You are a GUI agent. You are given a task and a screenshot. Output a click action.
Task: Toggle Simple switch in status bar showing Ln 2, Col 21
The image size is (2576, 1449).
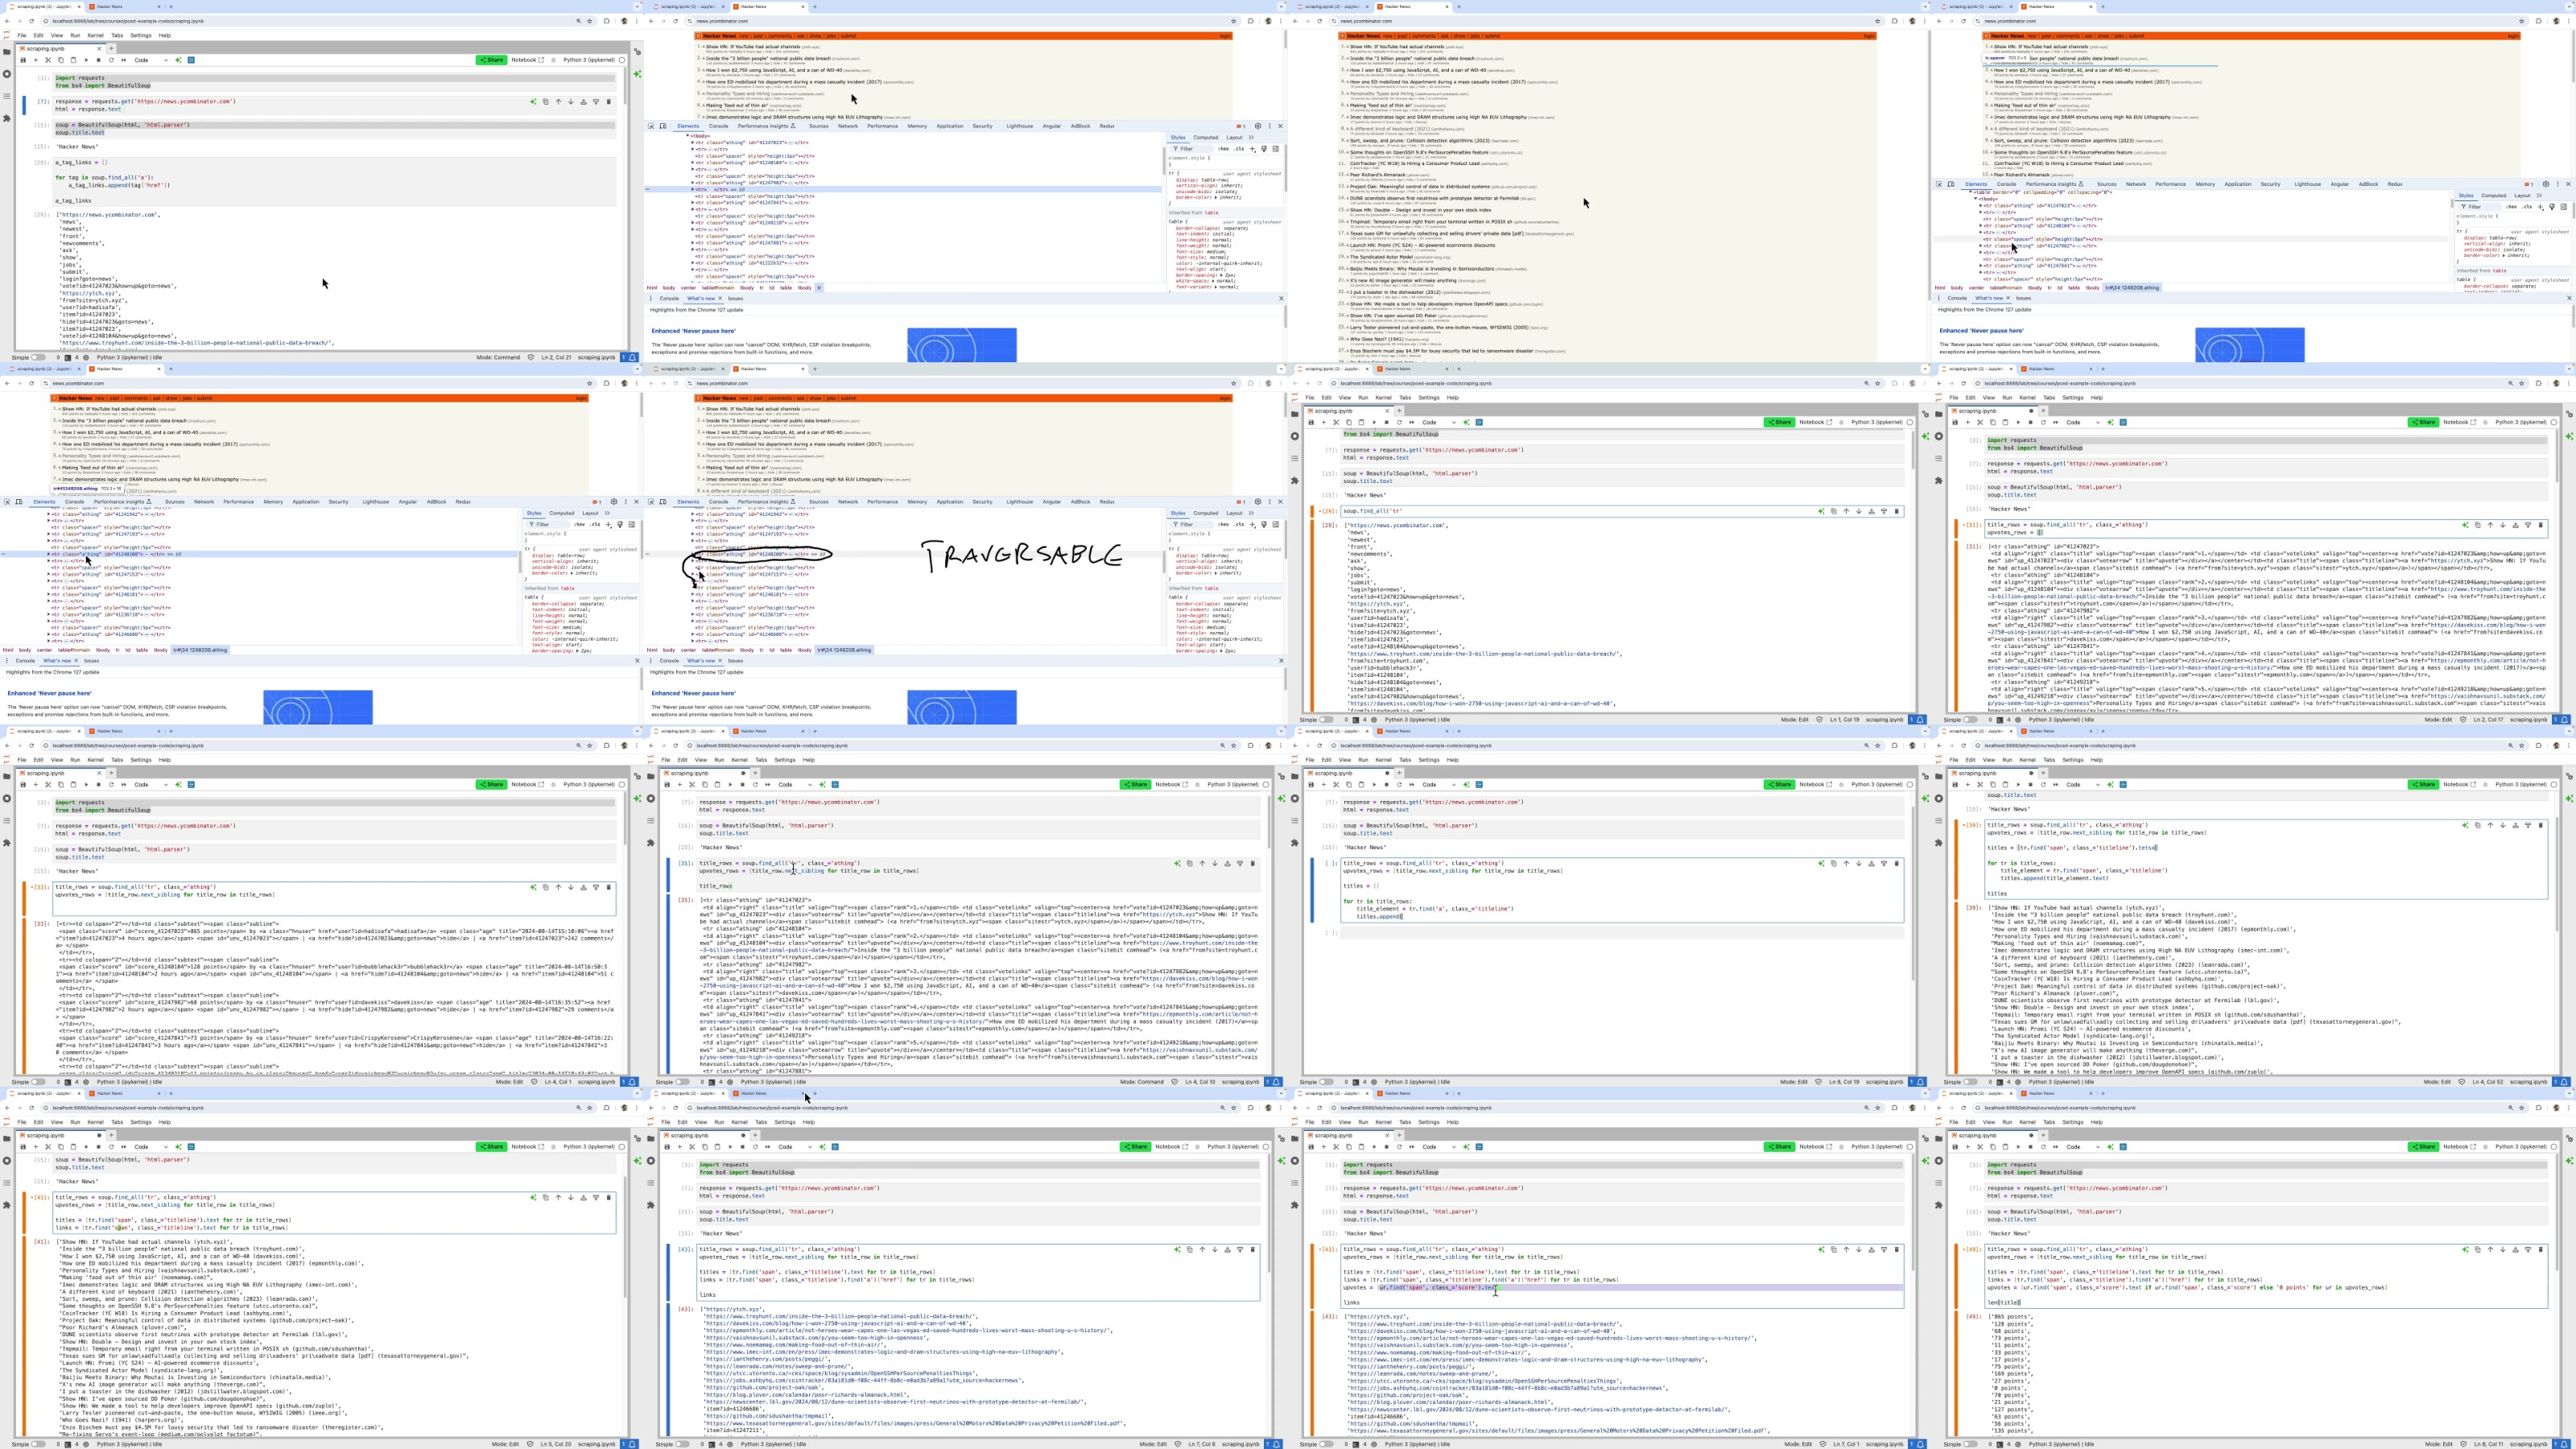(38, 357)
